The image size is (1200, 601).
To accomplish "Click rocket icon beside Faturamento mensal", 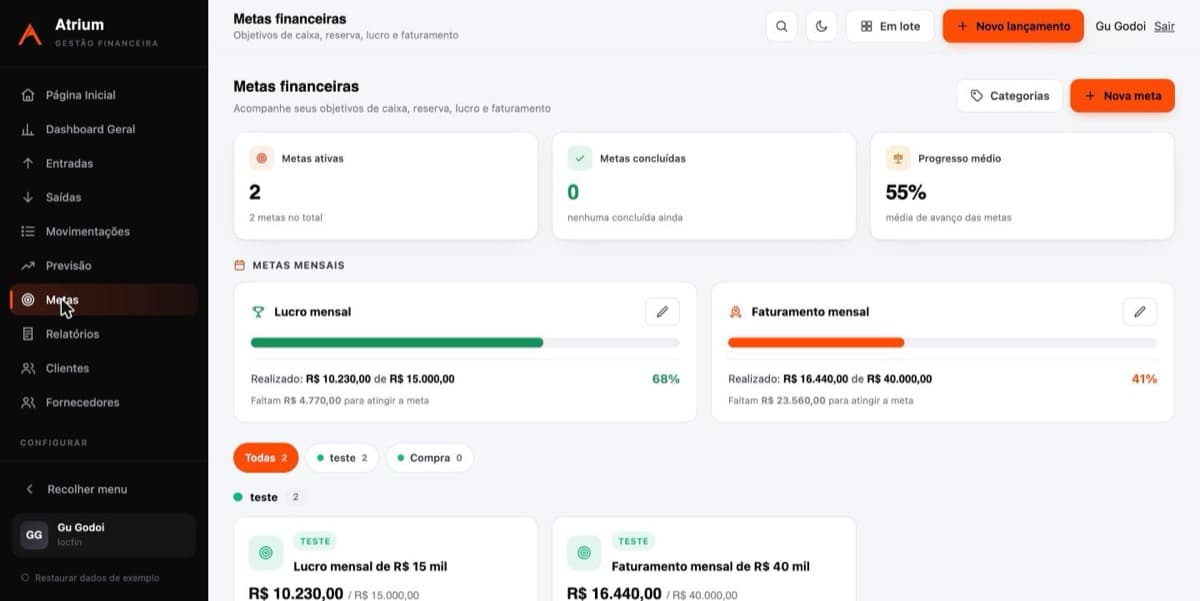I will click(735, 312).
